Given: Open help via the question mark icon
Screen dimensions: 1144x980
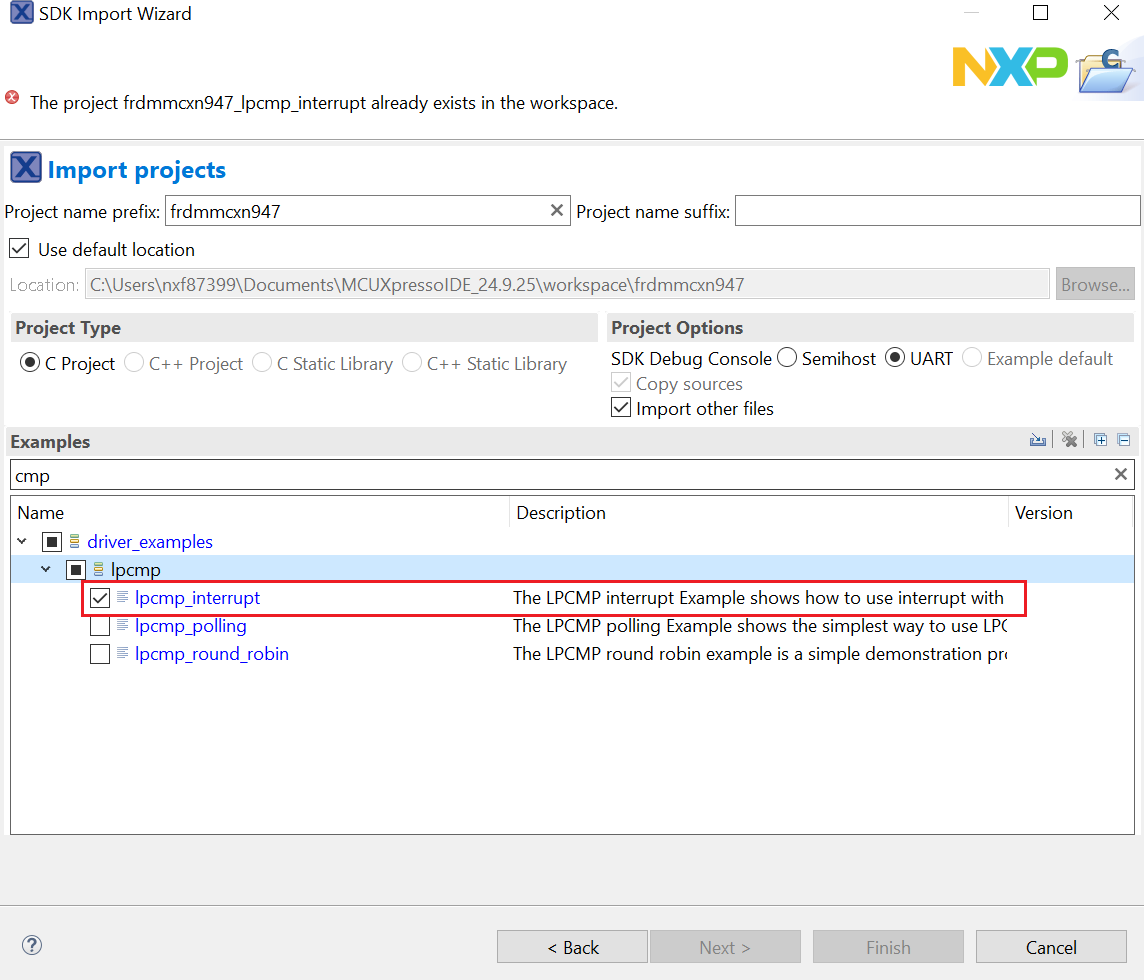Looking at the screenshot, I should click(31, 945).
